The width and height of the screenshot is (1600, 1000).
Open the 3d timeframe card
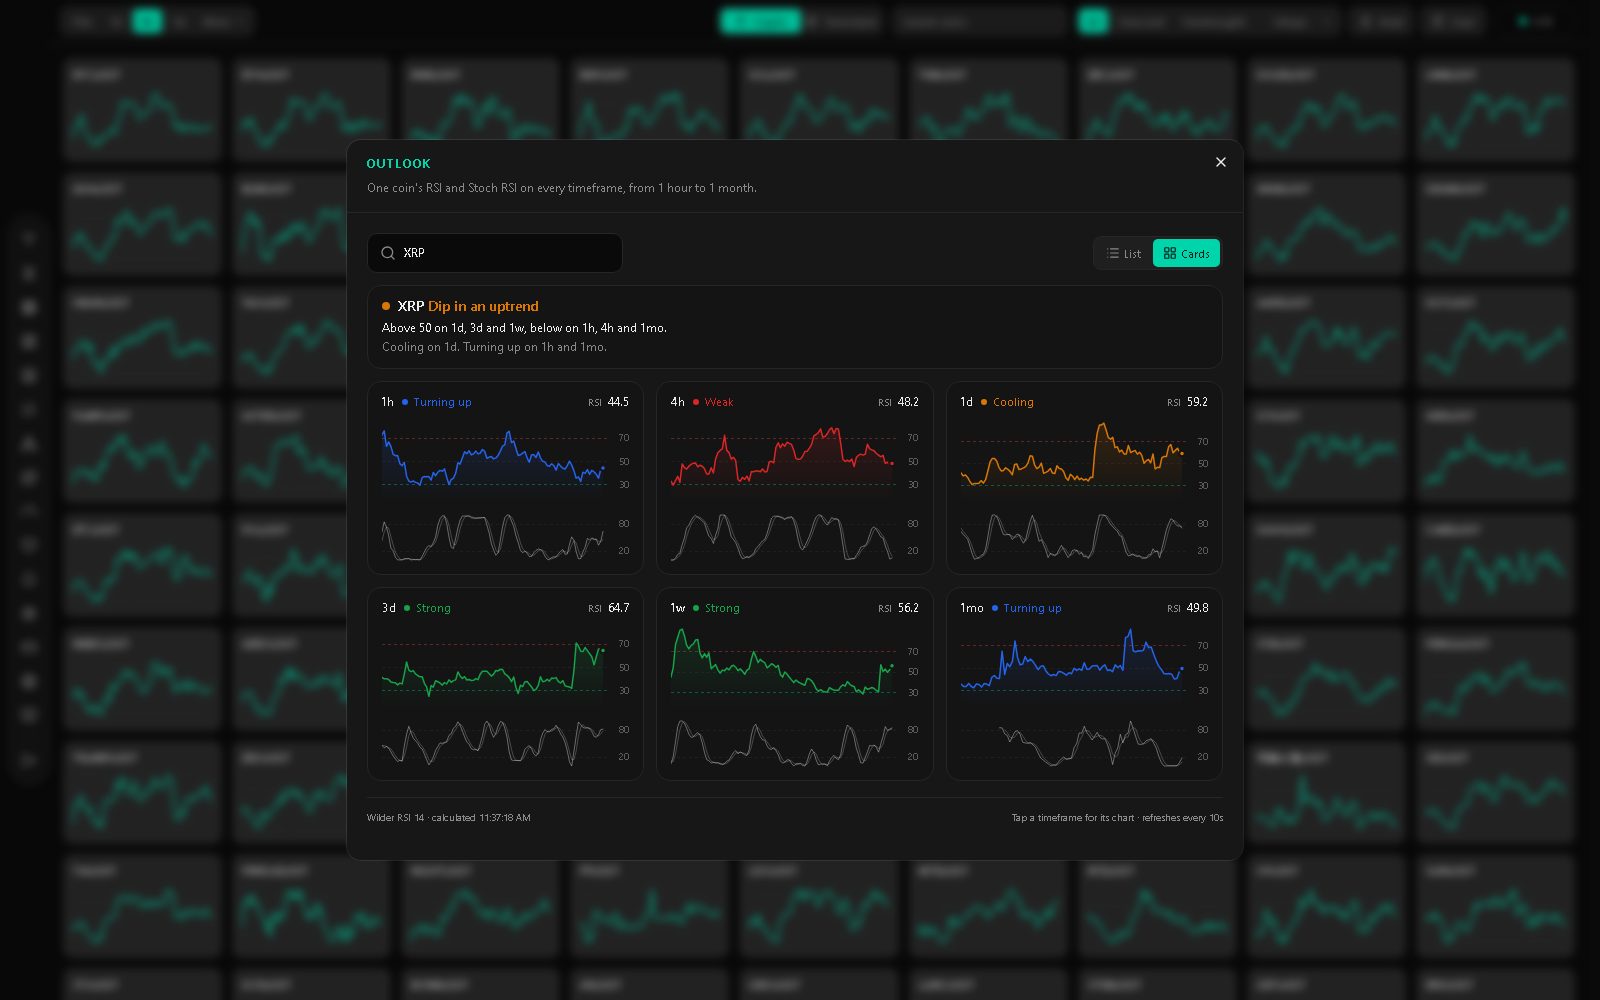coord(505,684)
